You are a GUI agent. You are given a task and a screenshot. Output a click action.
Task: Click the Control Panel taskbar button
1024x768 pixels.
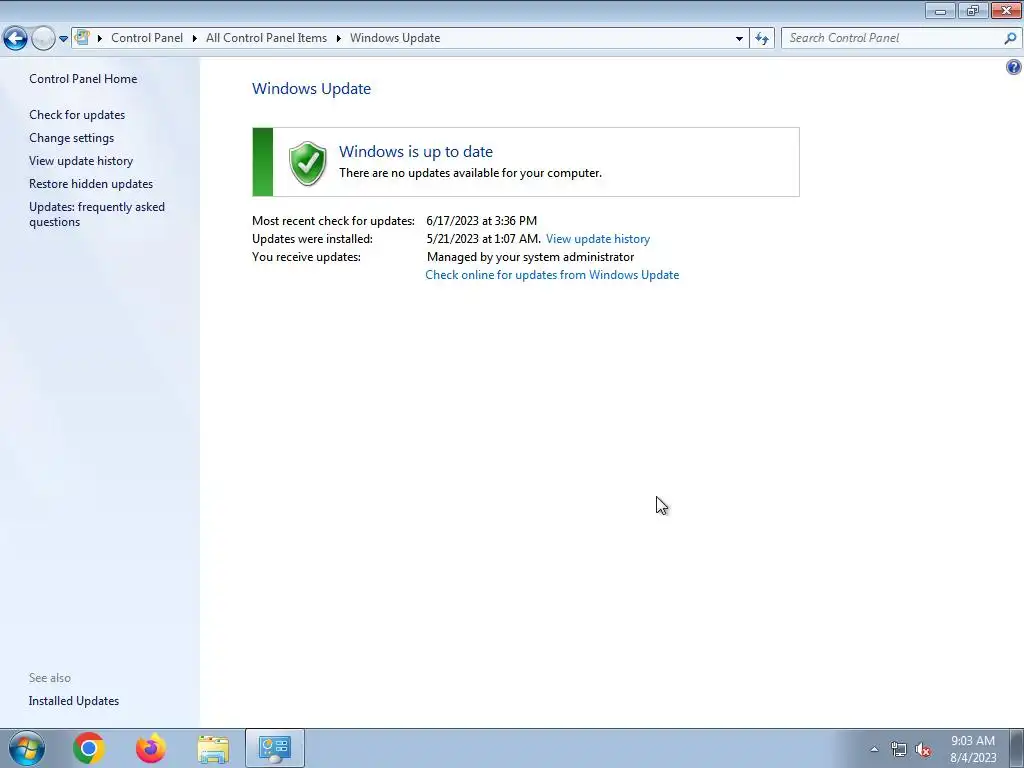tap(275, 748)
